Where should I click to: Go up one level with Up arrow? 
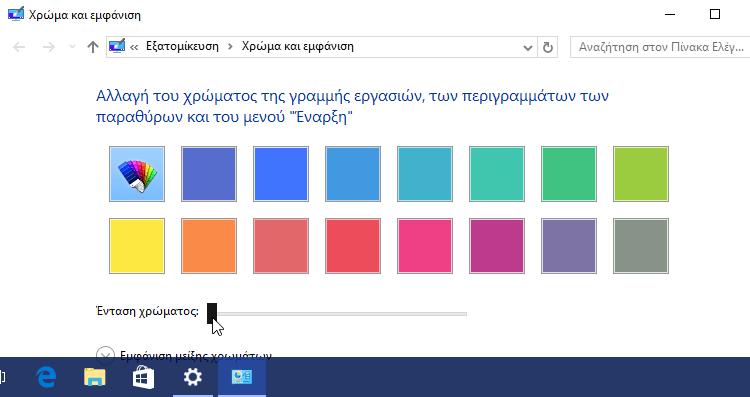[93, 47]
